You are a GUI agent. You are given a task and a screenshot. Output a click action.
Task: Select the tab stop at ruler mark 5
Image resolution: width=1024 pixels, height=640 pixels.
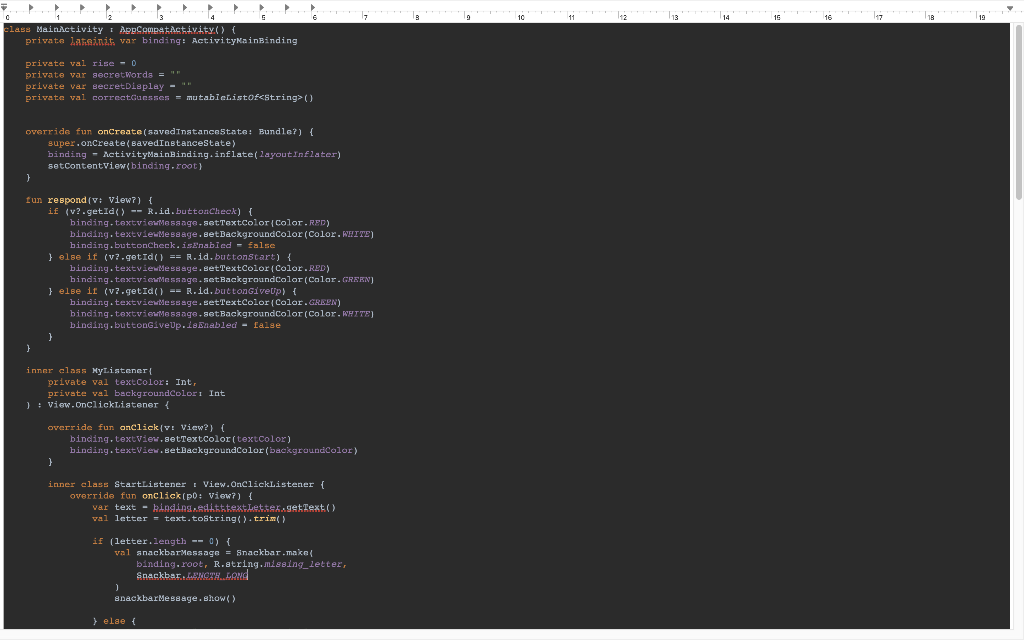pos(262,8)
